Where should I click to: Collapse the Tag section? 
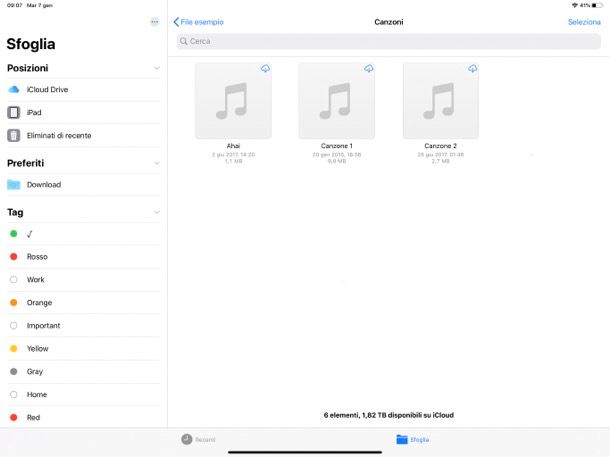coord(157,212)
